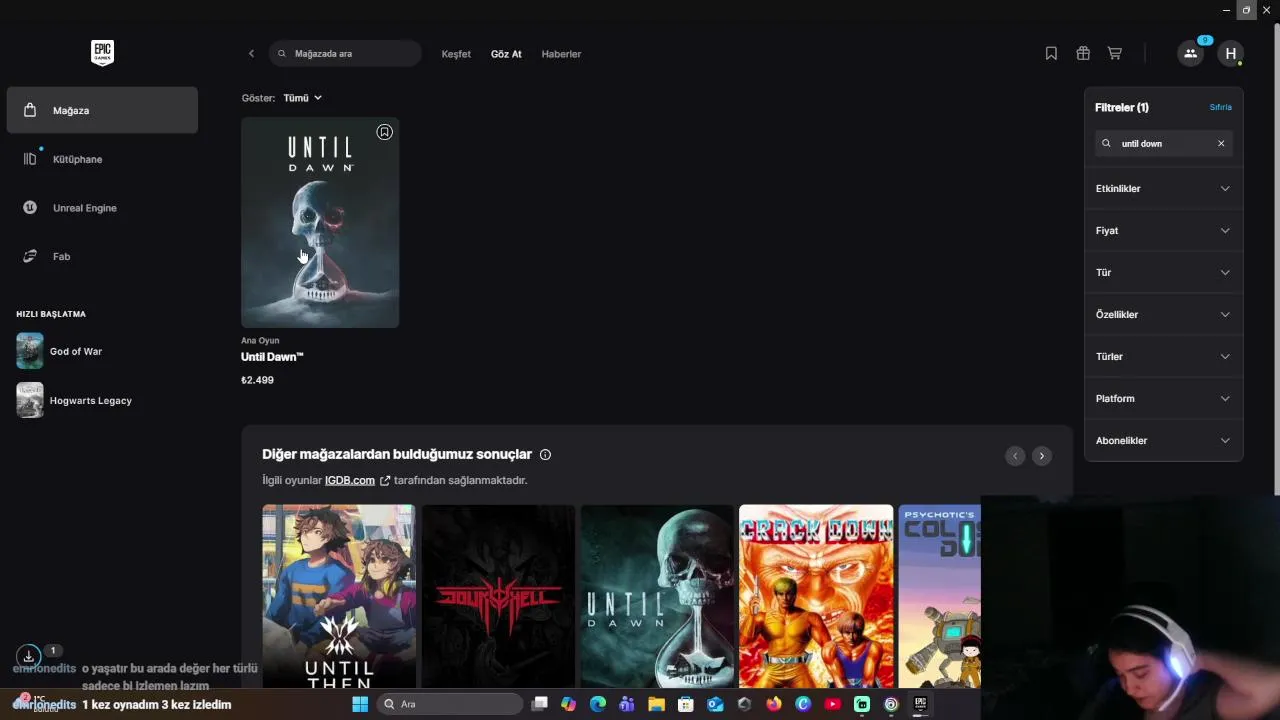Launch God of War quick start

click(102, 351)
